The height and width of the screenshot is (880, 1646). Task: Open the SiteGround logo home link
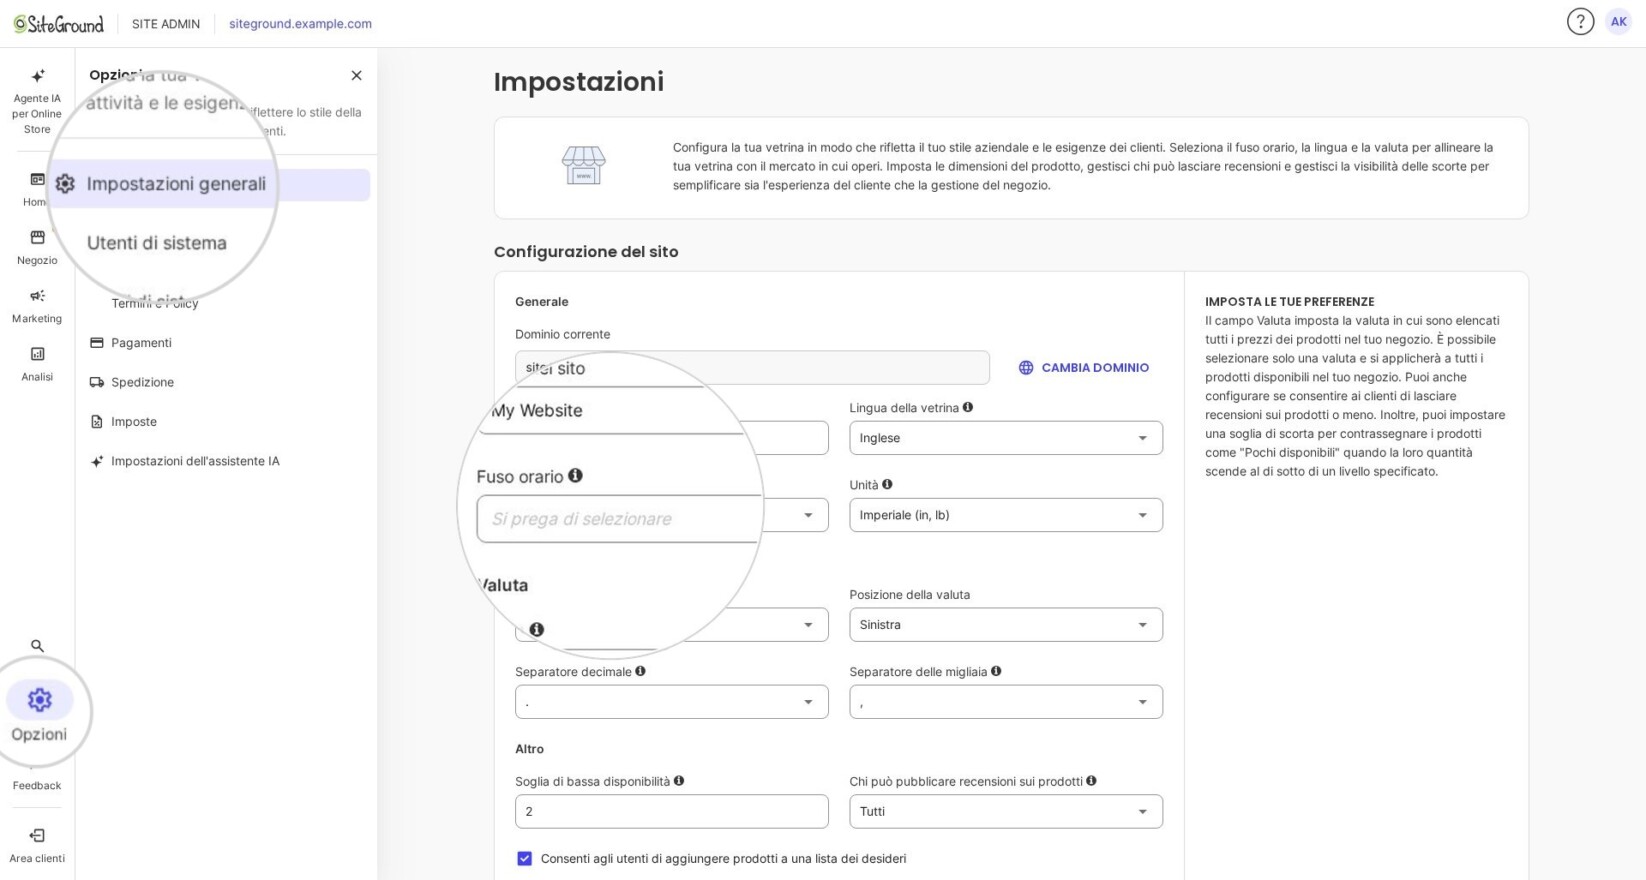(x=58, y=23)
